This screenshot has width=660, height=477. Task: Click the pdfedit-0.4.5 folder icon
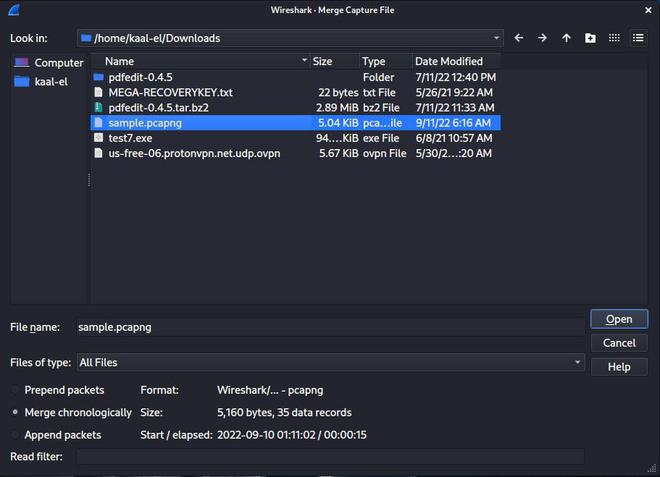[x=98, y=77]
